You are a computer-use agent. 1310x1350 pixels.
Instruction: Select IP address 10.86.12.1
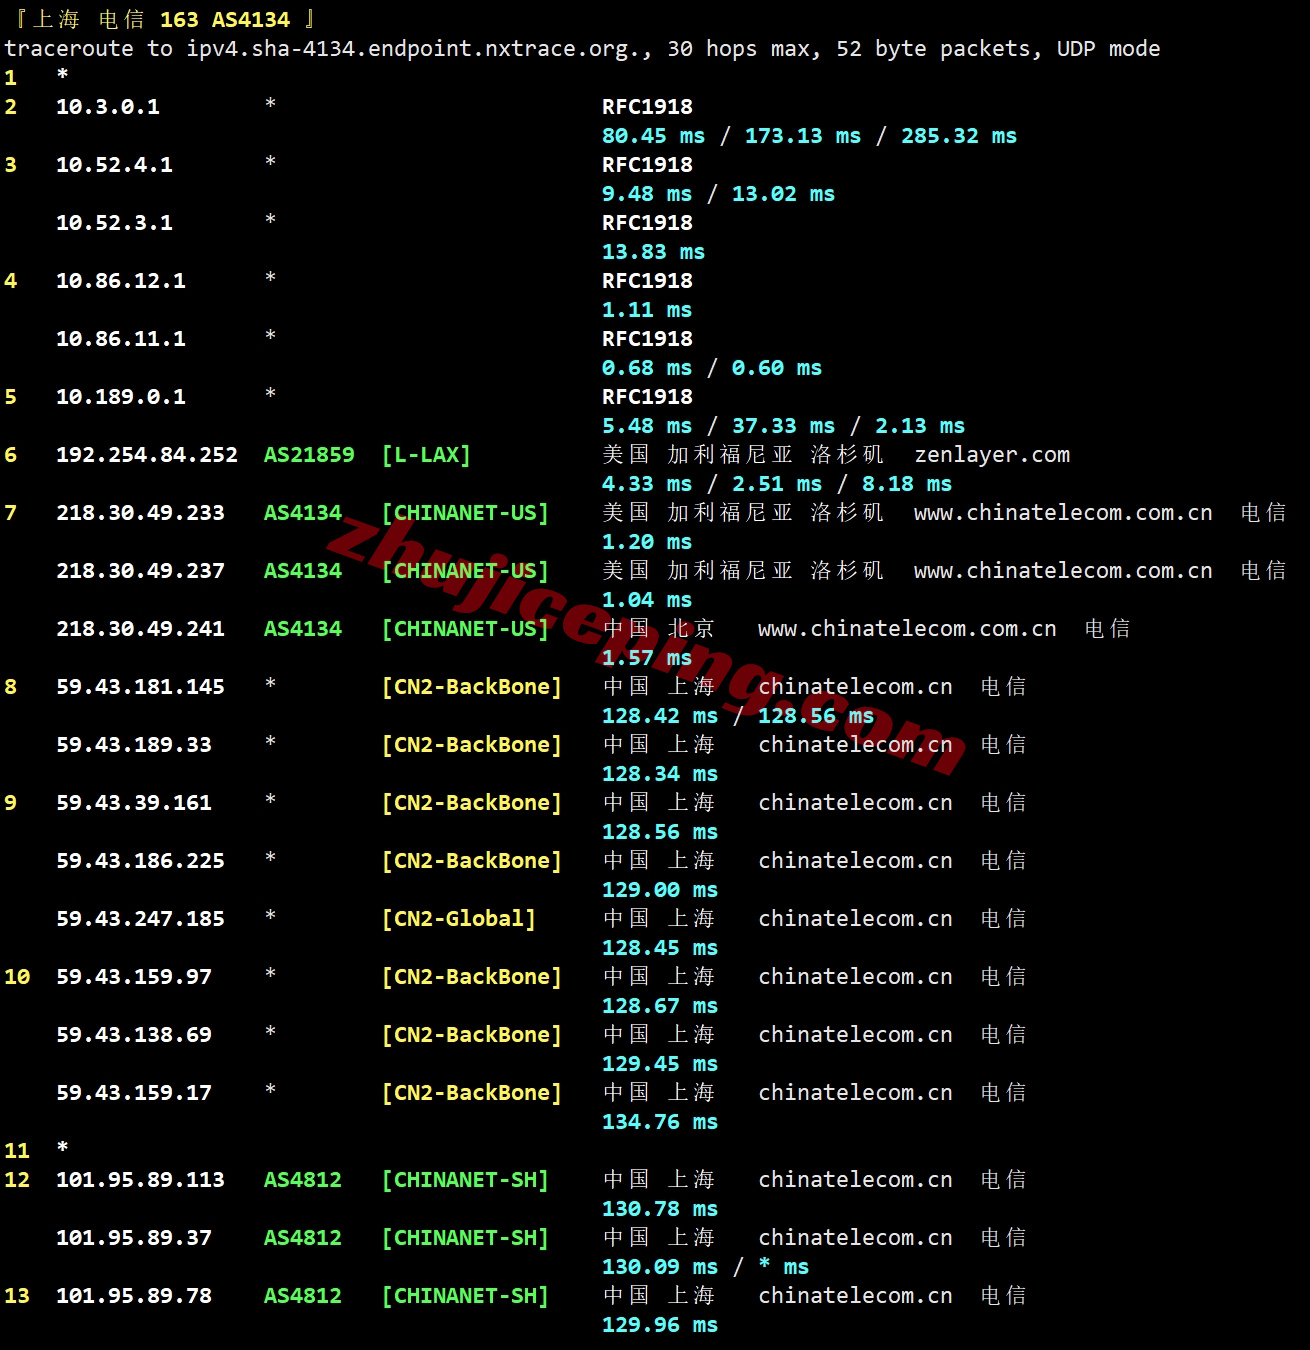121,281
